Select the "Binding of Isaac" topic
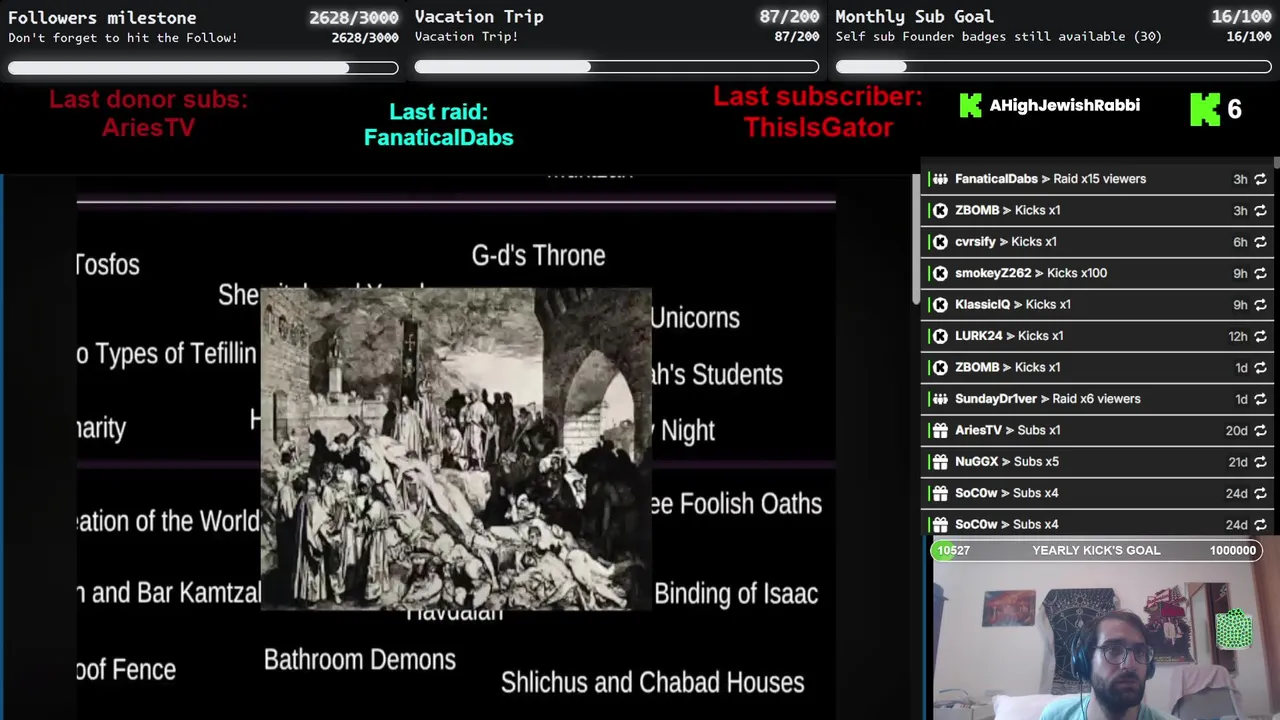Screen dimensions: 1280x720 tap(736, 594)
